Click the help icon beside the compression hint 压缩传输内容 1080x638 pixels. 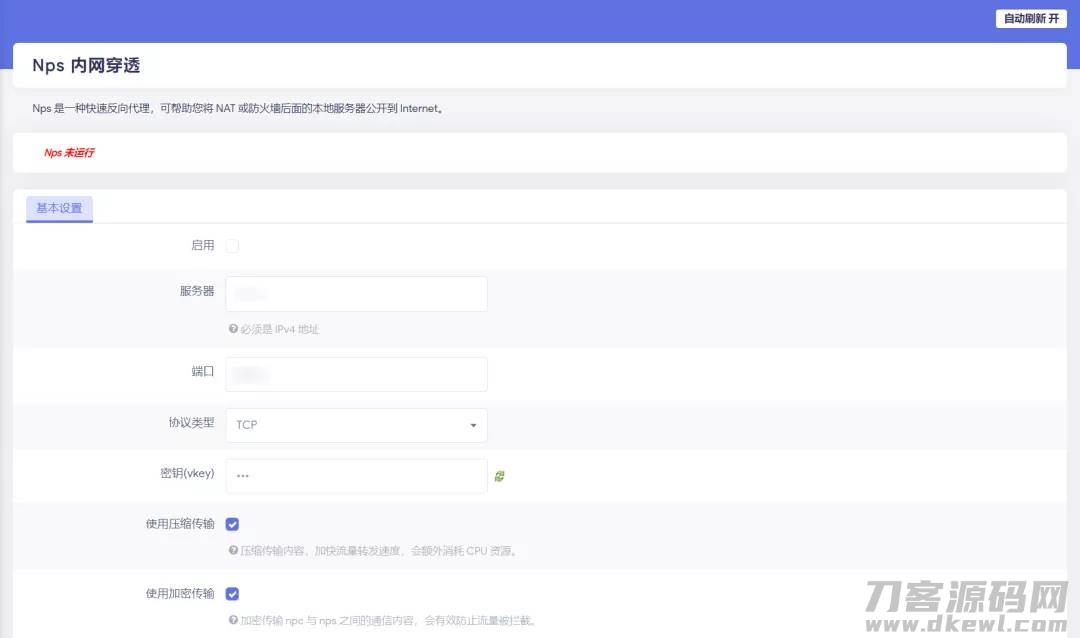[x=233, y=550]
